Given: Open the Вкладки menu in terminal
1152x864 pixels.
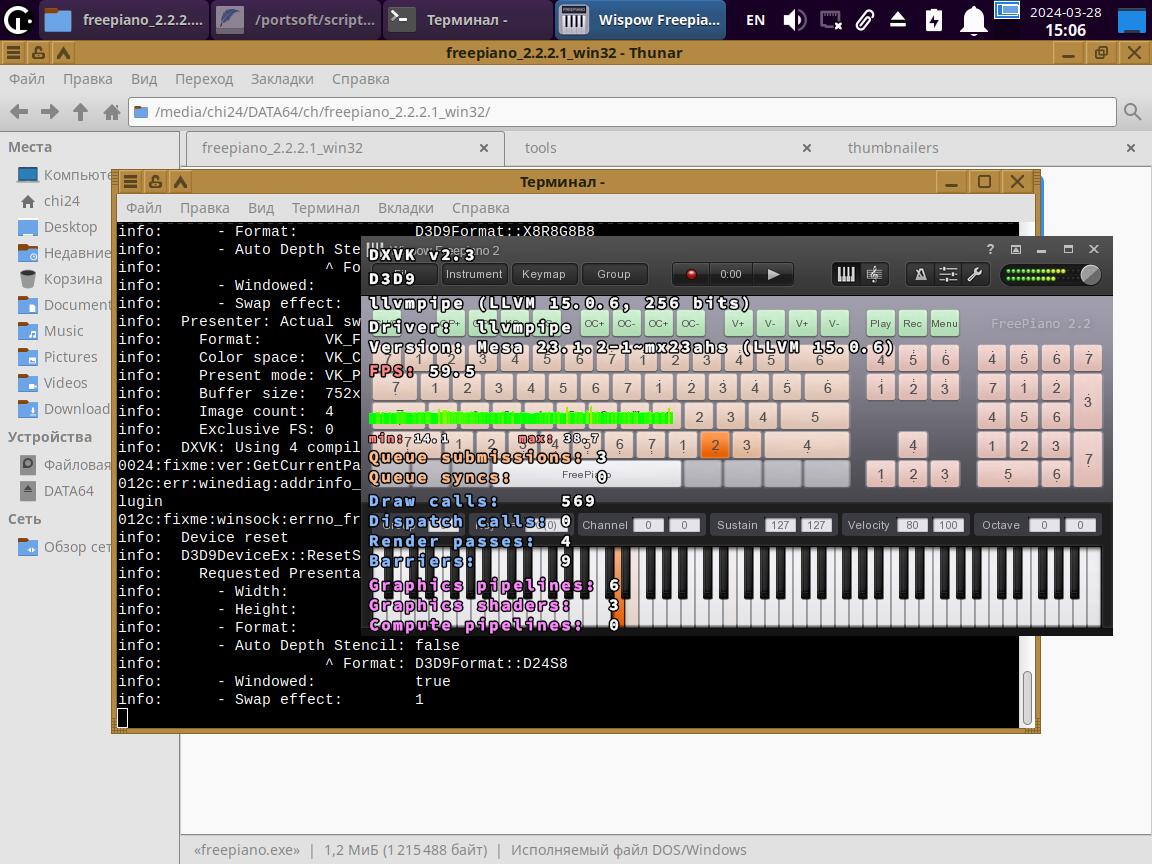Looking at the screenshot, I should point(406,208).
